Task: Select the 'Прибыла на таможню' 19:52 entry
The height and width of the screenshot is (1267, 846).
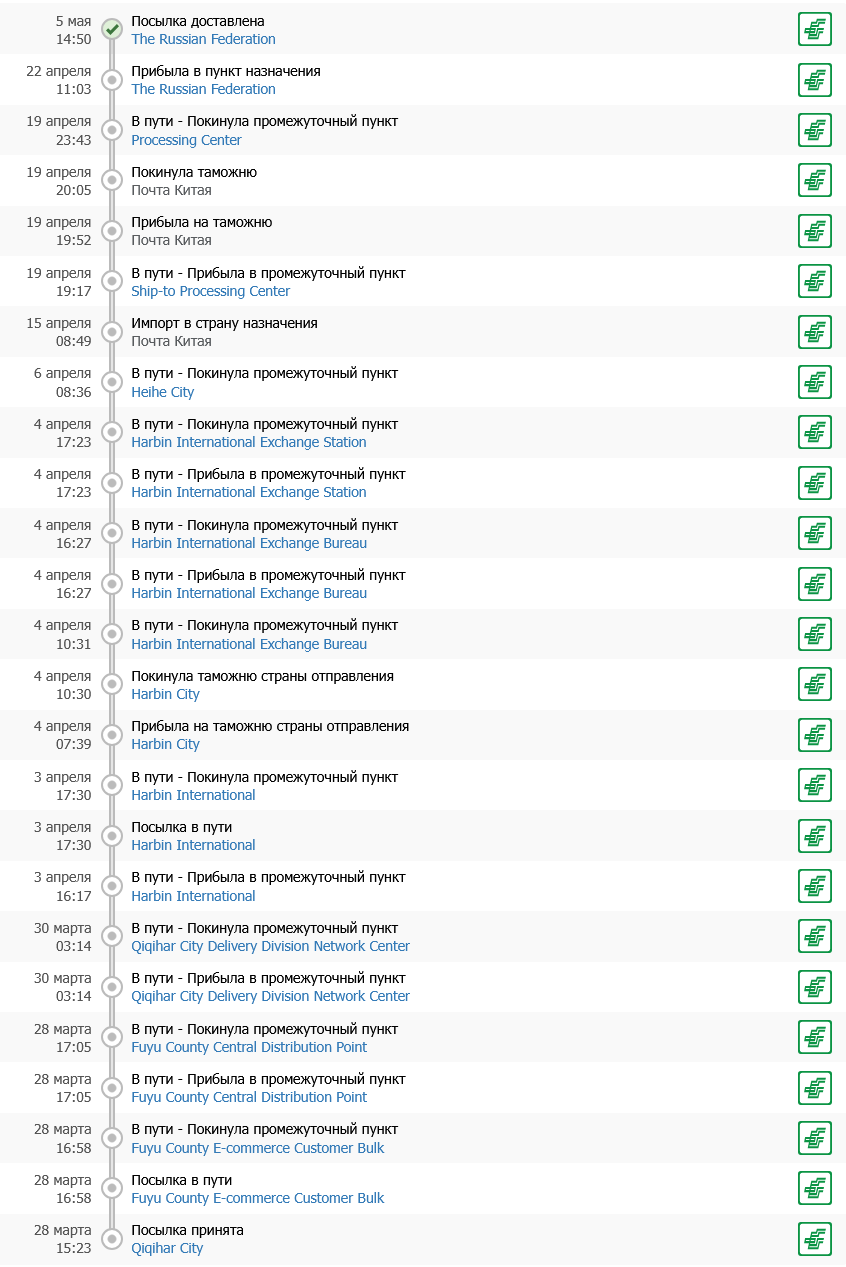Action: tap(423, 231)
